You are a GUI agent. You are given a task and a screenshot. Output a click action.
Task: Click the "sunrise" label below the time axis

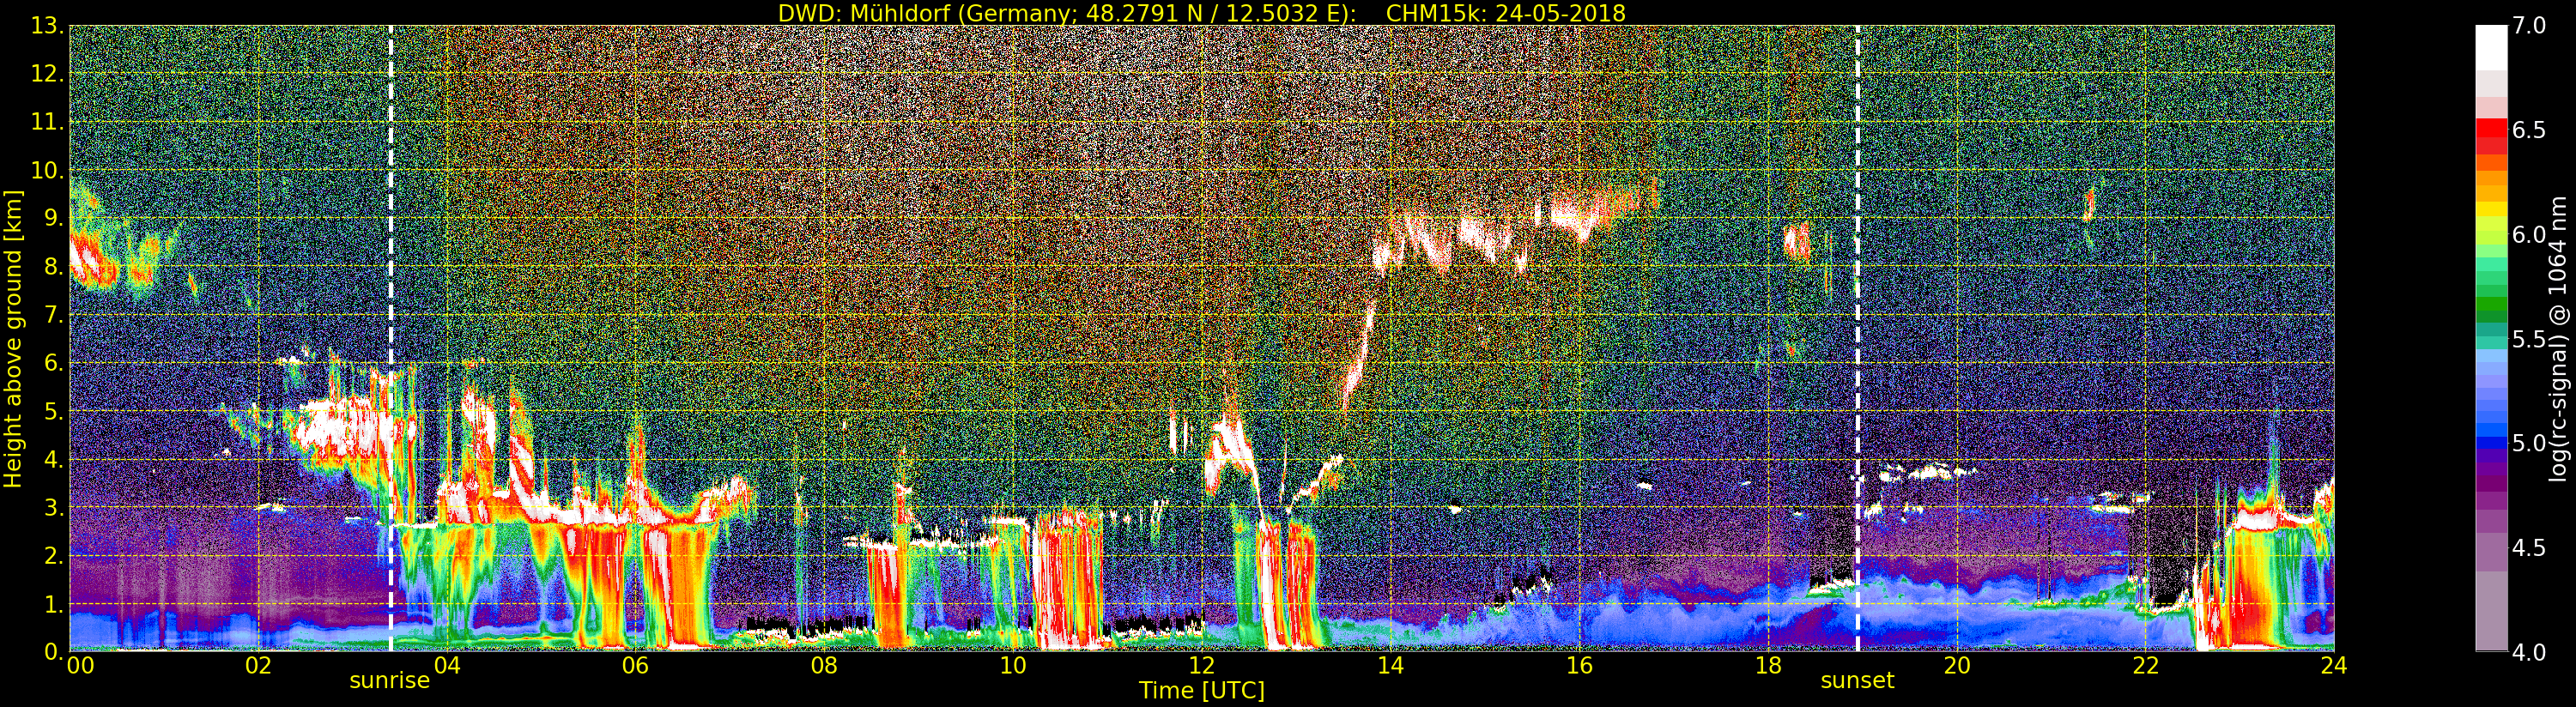389,681
